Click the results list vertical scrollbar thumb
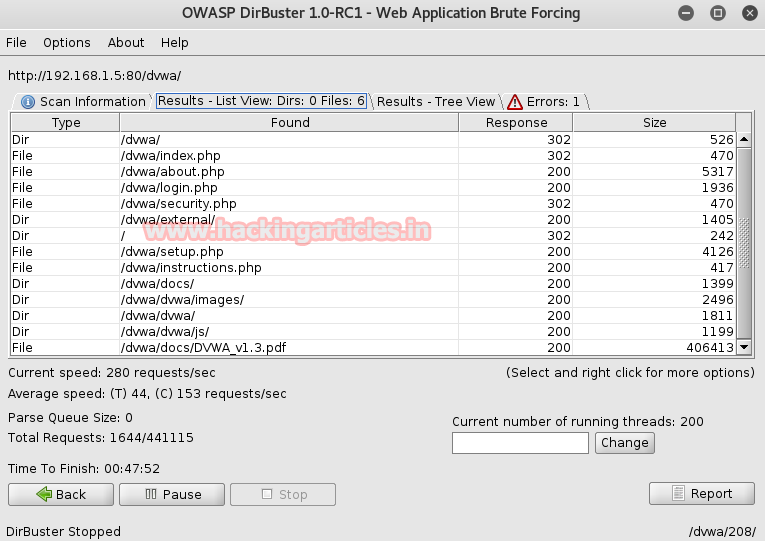 coord(744,243)
